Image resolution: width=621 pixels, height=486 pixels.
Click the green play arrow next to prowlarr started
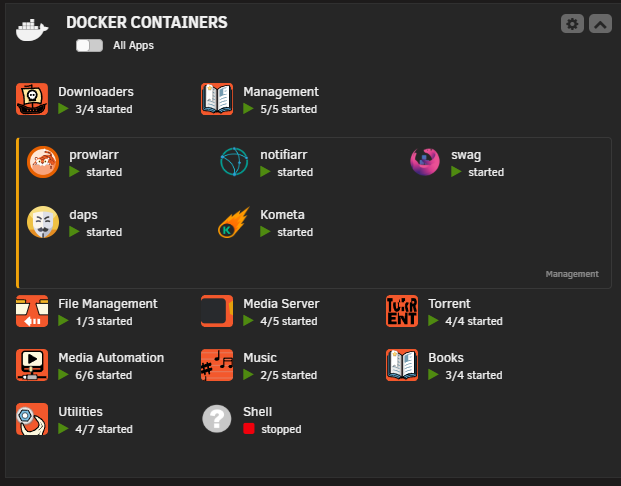point(74,172)
